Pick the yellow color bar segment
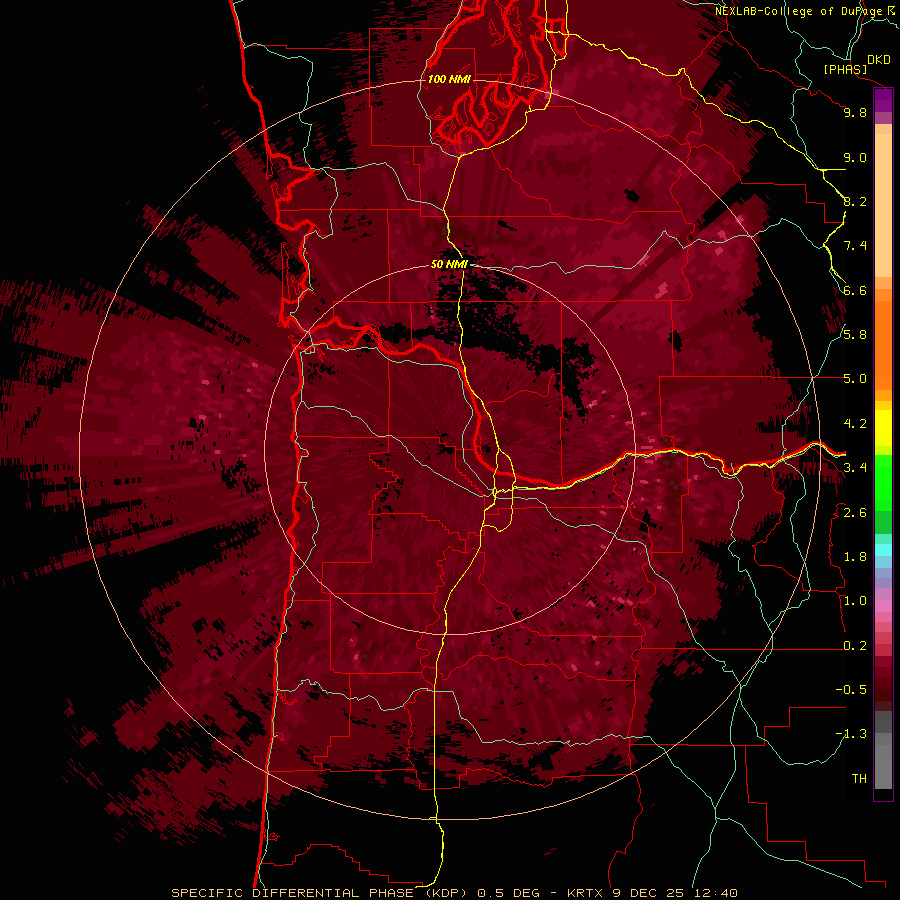This screenshot has width=900, height=900. pos(883,428)
